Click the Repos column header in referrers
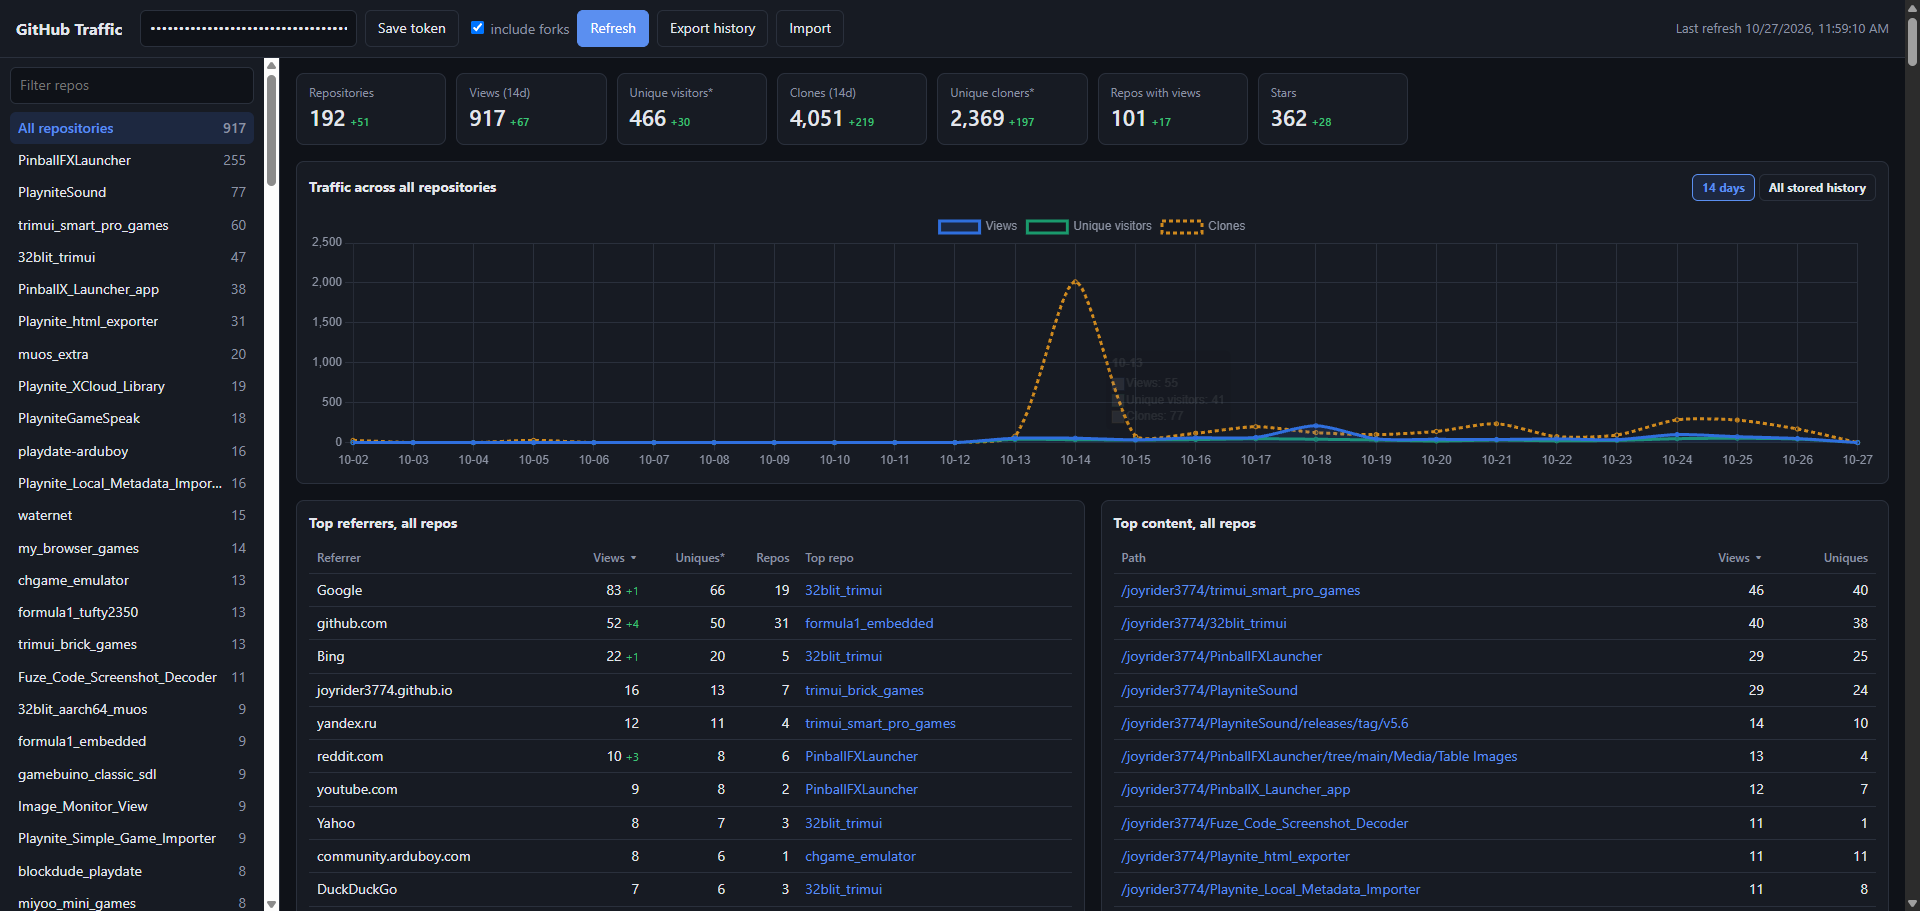1920x911 pixels. tap(772, 558)
